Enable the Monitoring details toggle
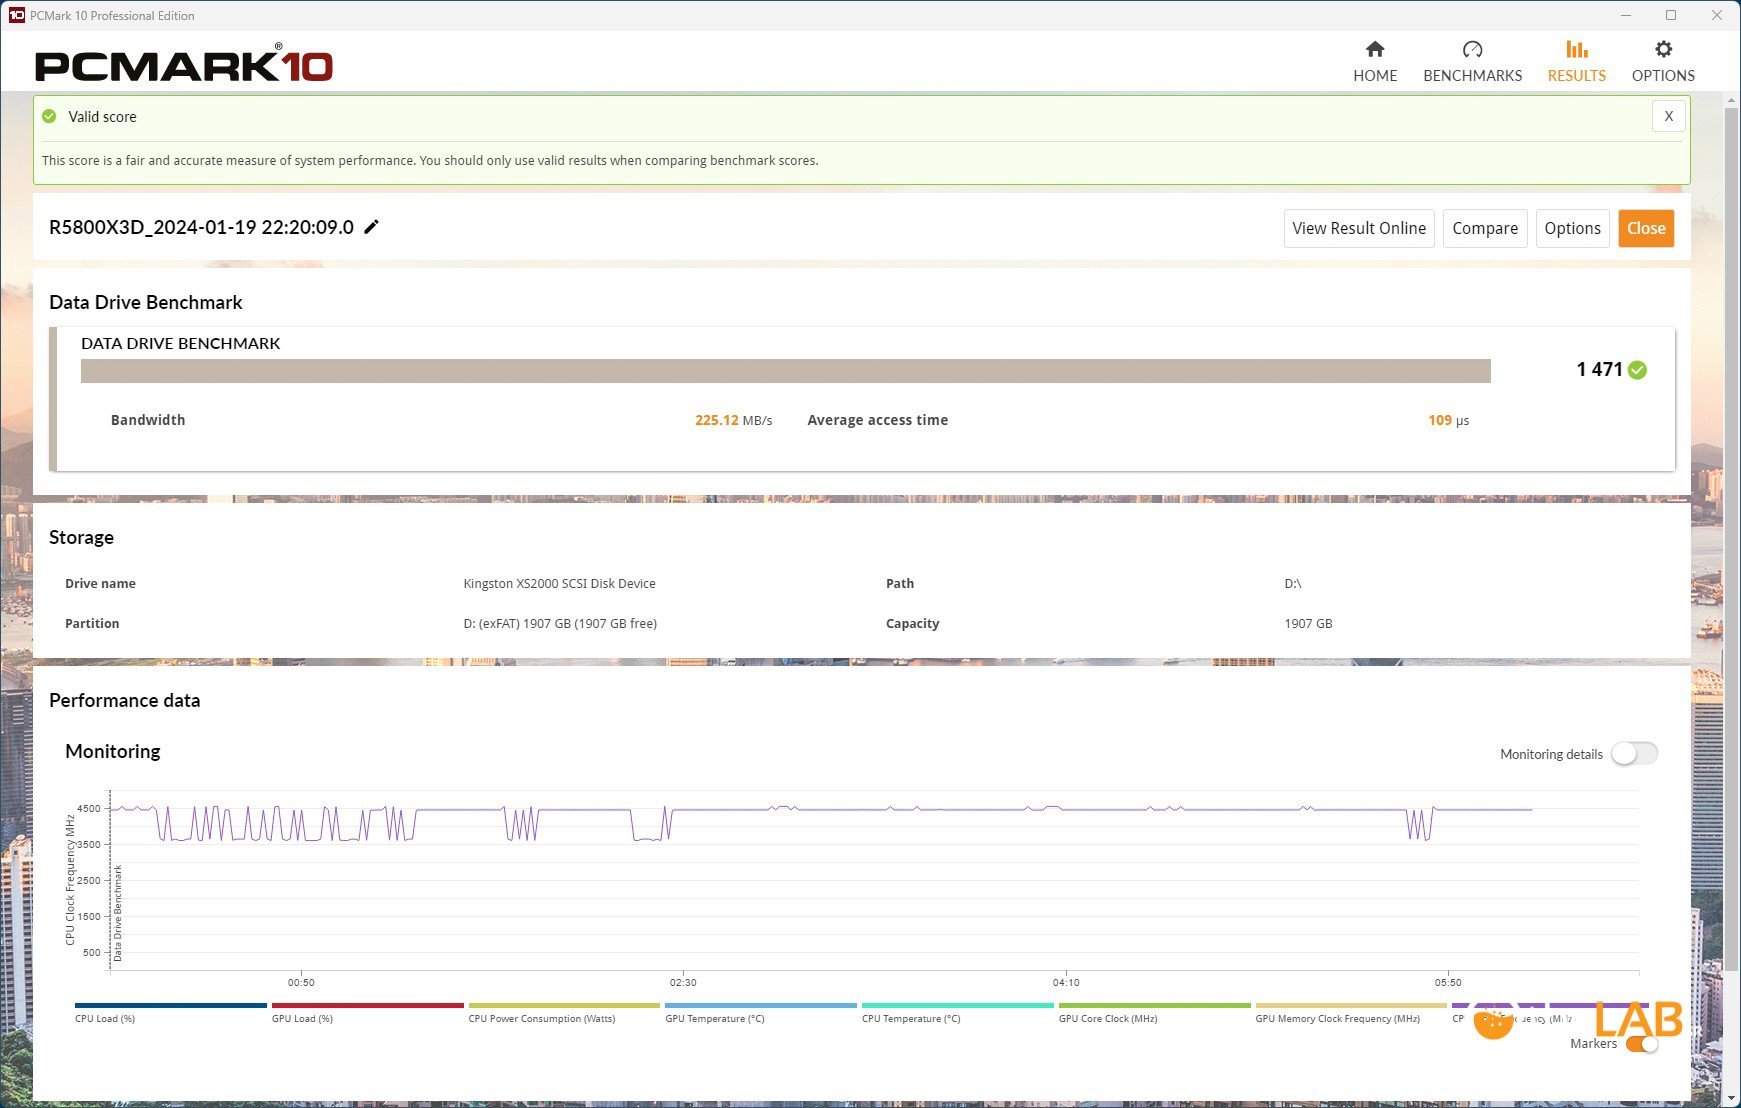 [x=1634, y=753]
